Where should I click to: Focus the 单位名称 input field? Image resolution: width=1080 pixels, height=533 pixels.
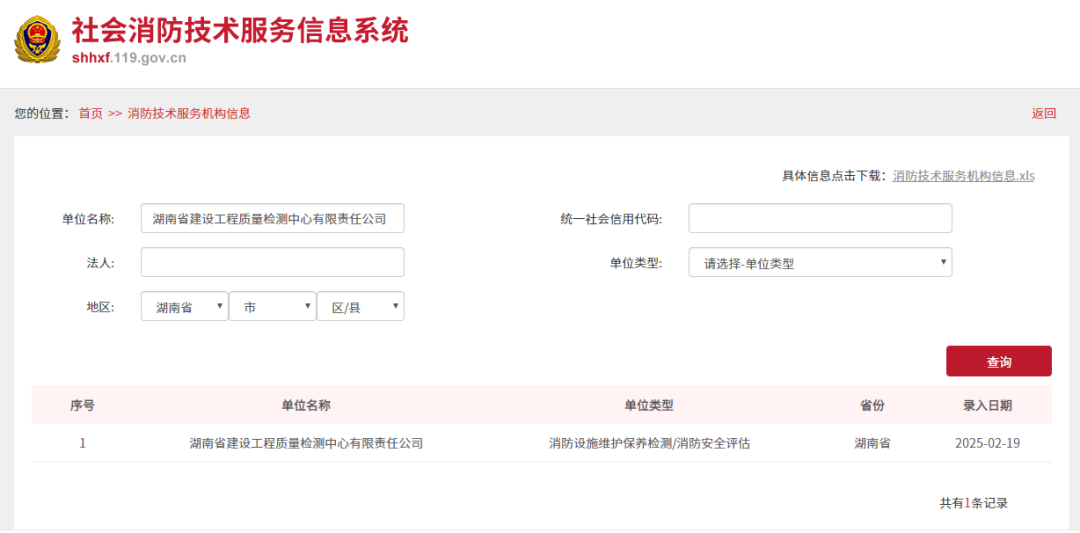(273, 218)
